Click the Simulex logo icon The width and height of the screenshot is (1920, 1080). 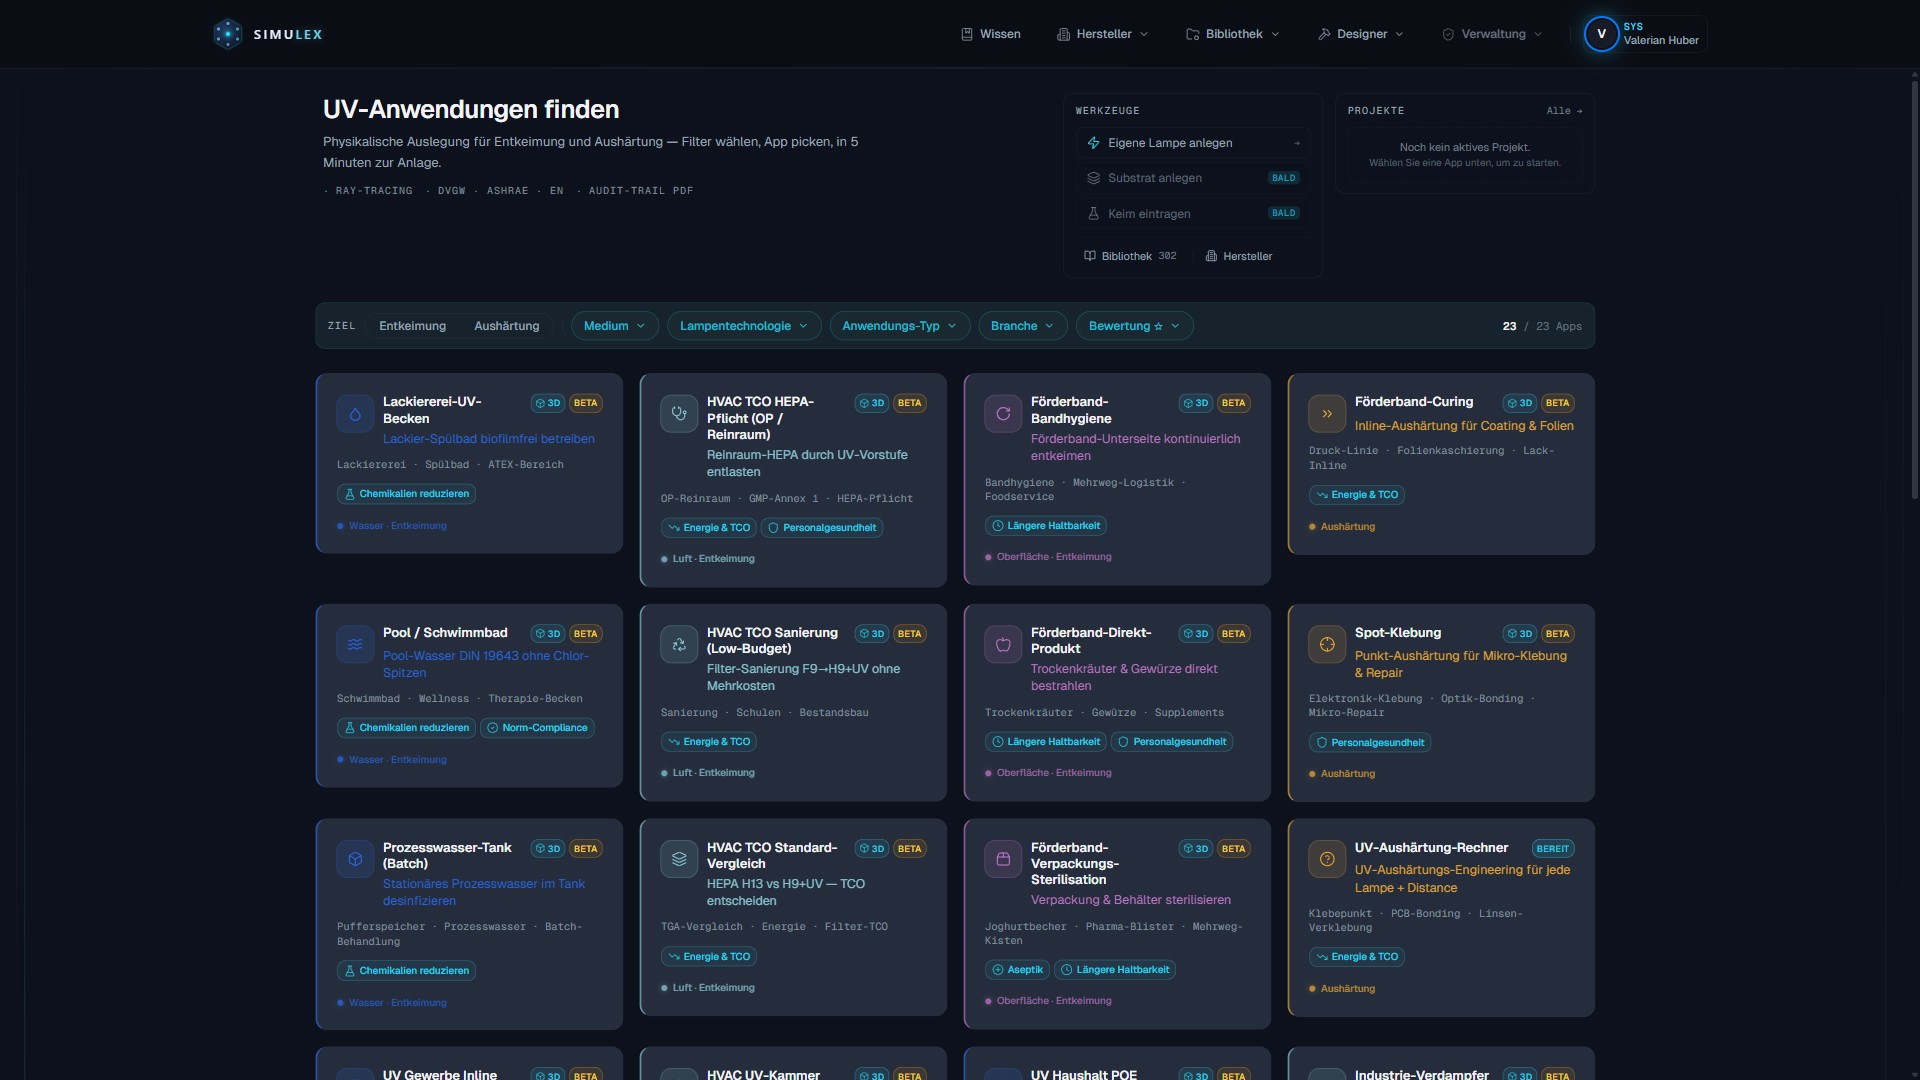pyautogui.click(x=228, y=34)
